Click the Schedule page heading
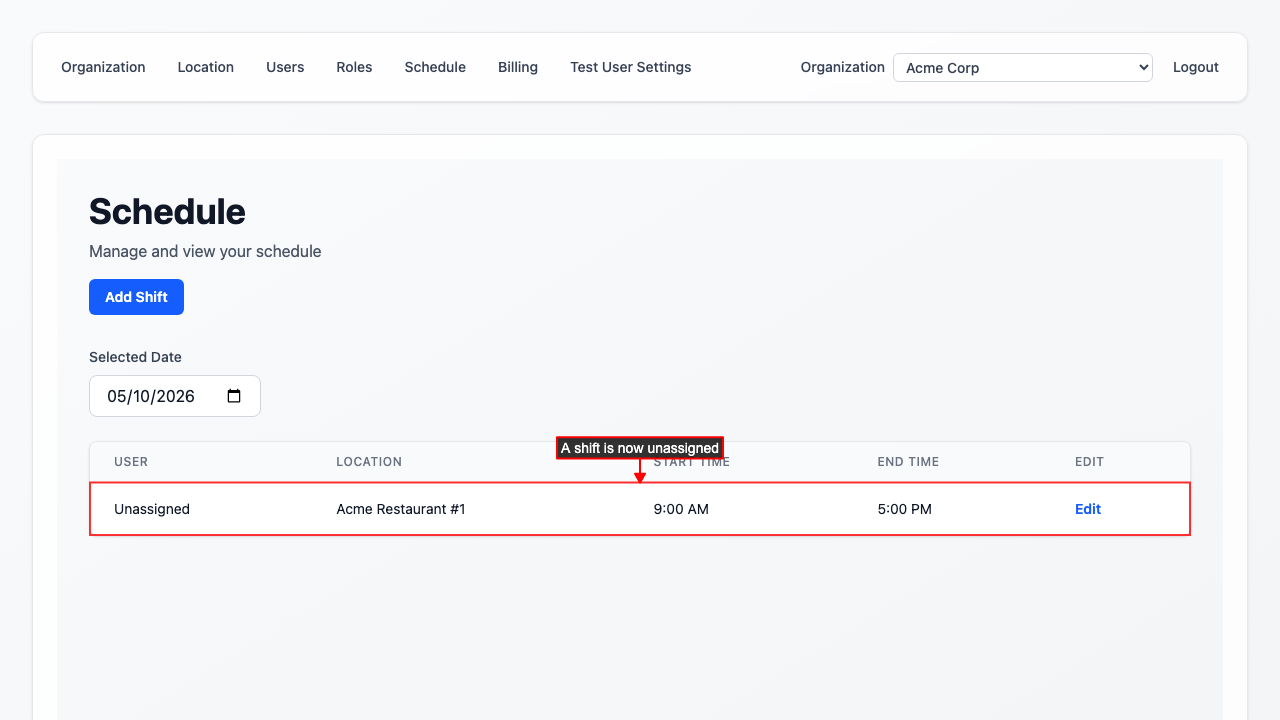 pos(167,211)
